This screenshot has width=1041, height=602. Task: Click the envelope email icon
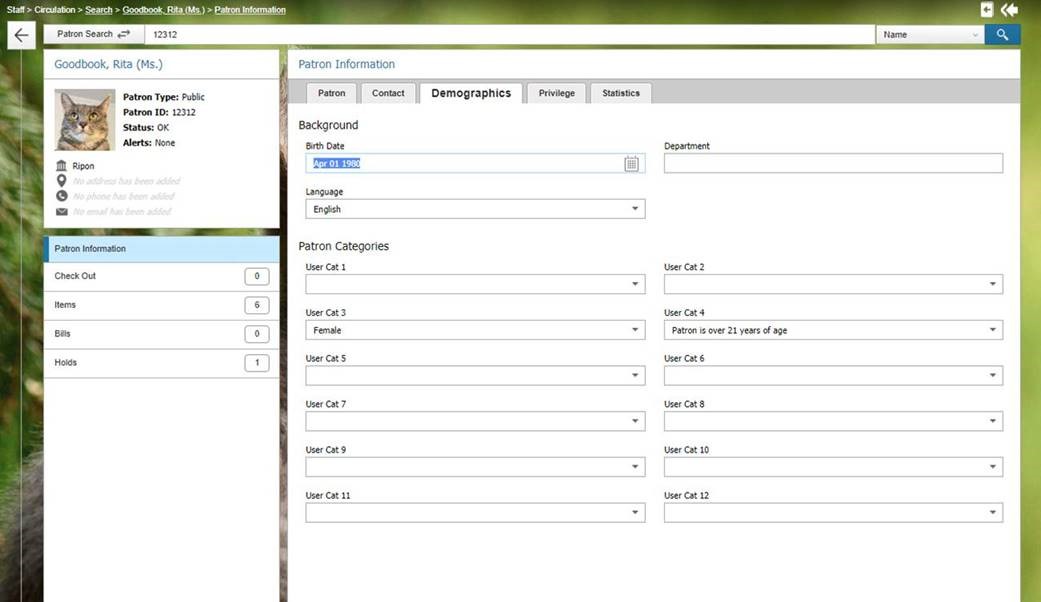tap(62, 212)
